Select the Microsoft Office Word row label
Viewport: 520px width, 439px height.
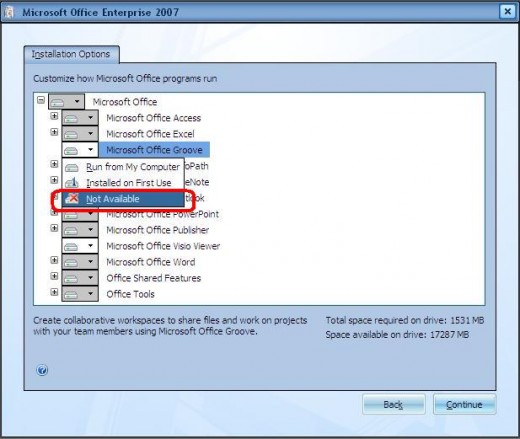coord(151,262)
